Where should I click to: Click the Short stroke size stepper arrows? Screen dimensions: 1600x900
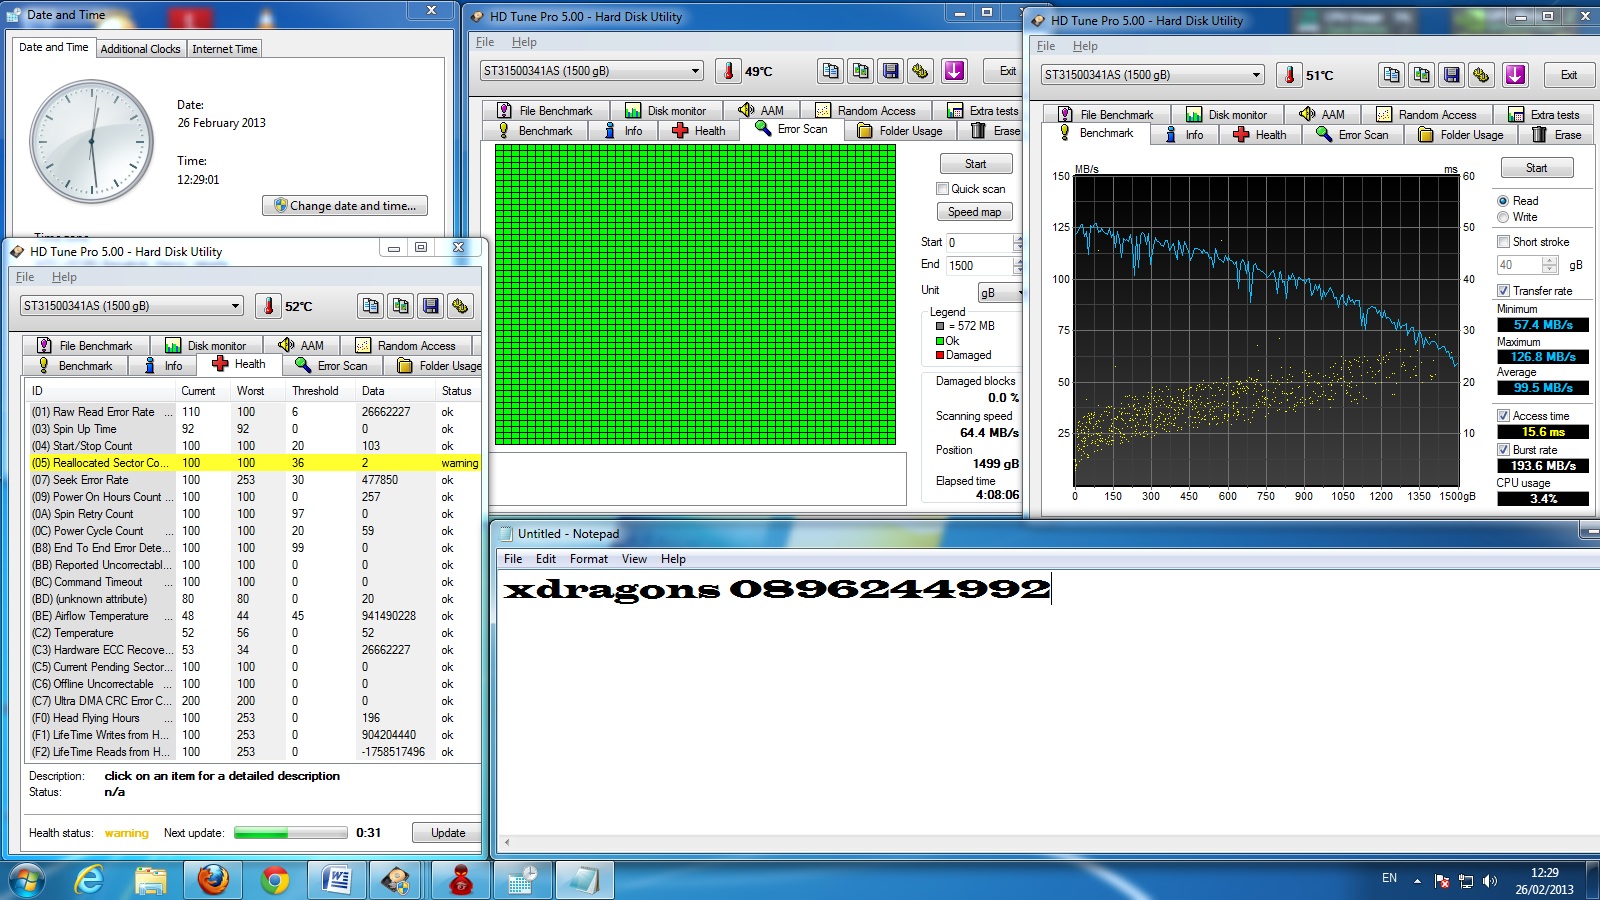click(1550, 265)
